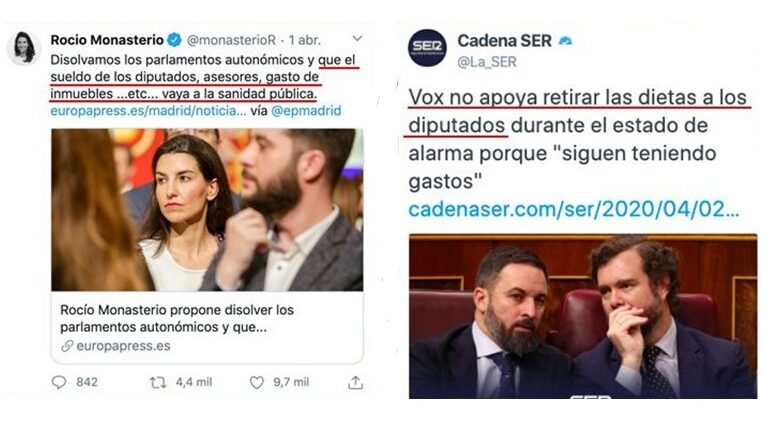Open the europapress.es/madrid/noticia link
This screenshot has height=430, width=765.
coord(148,111)
